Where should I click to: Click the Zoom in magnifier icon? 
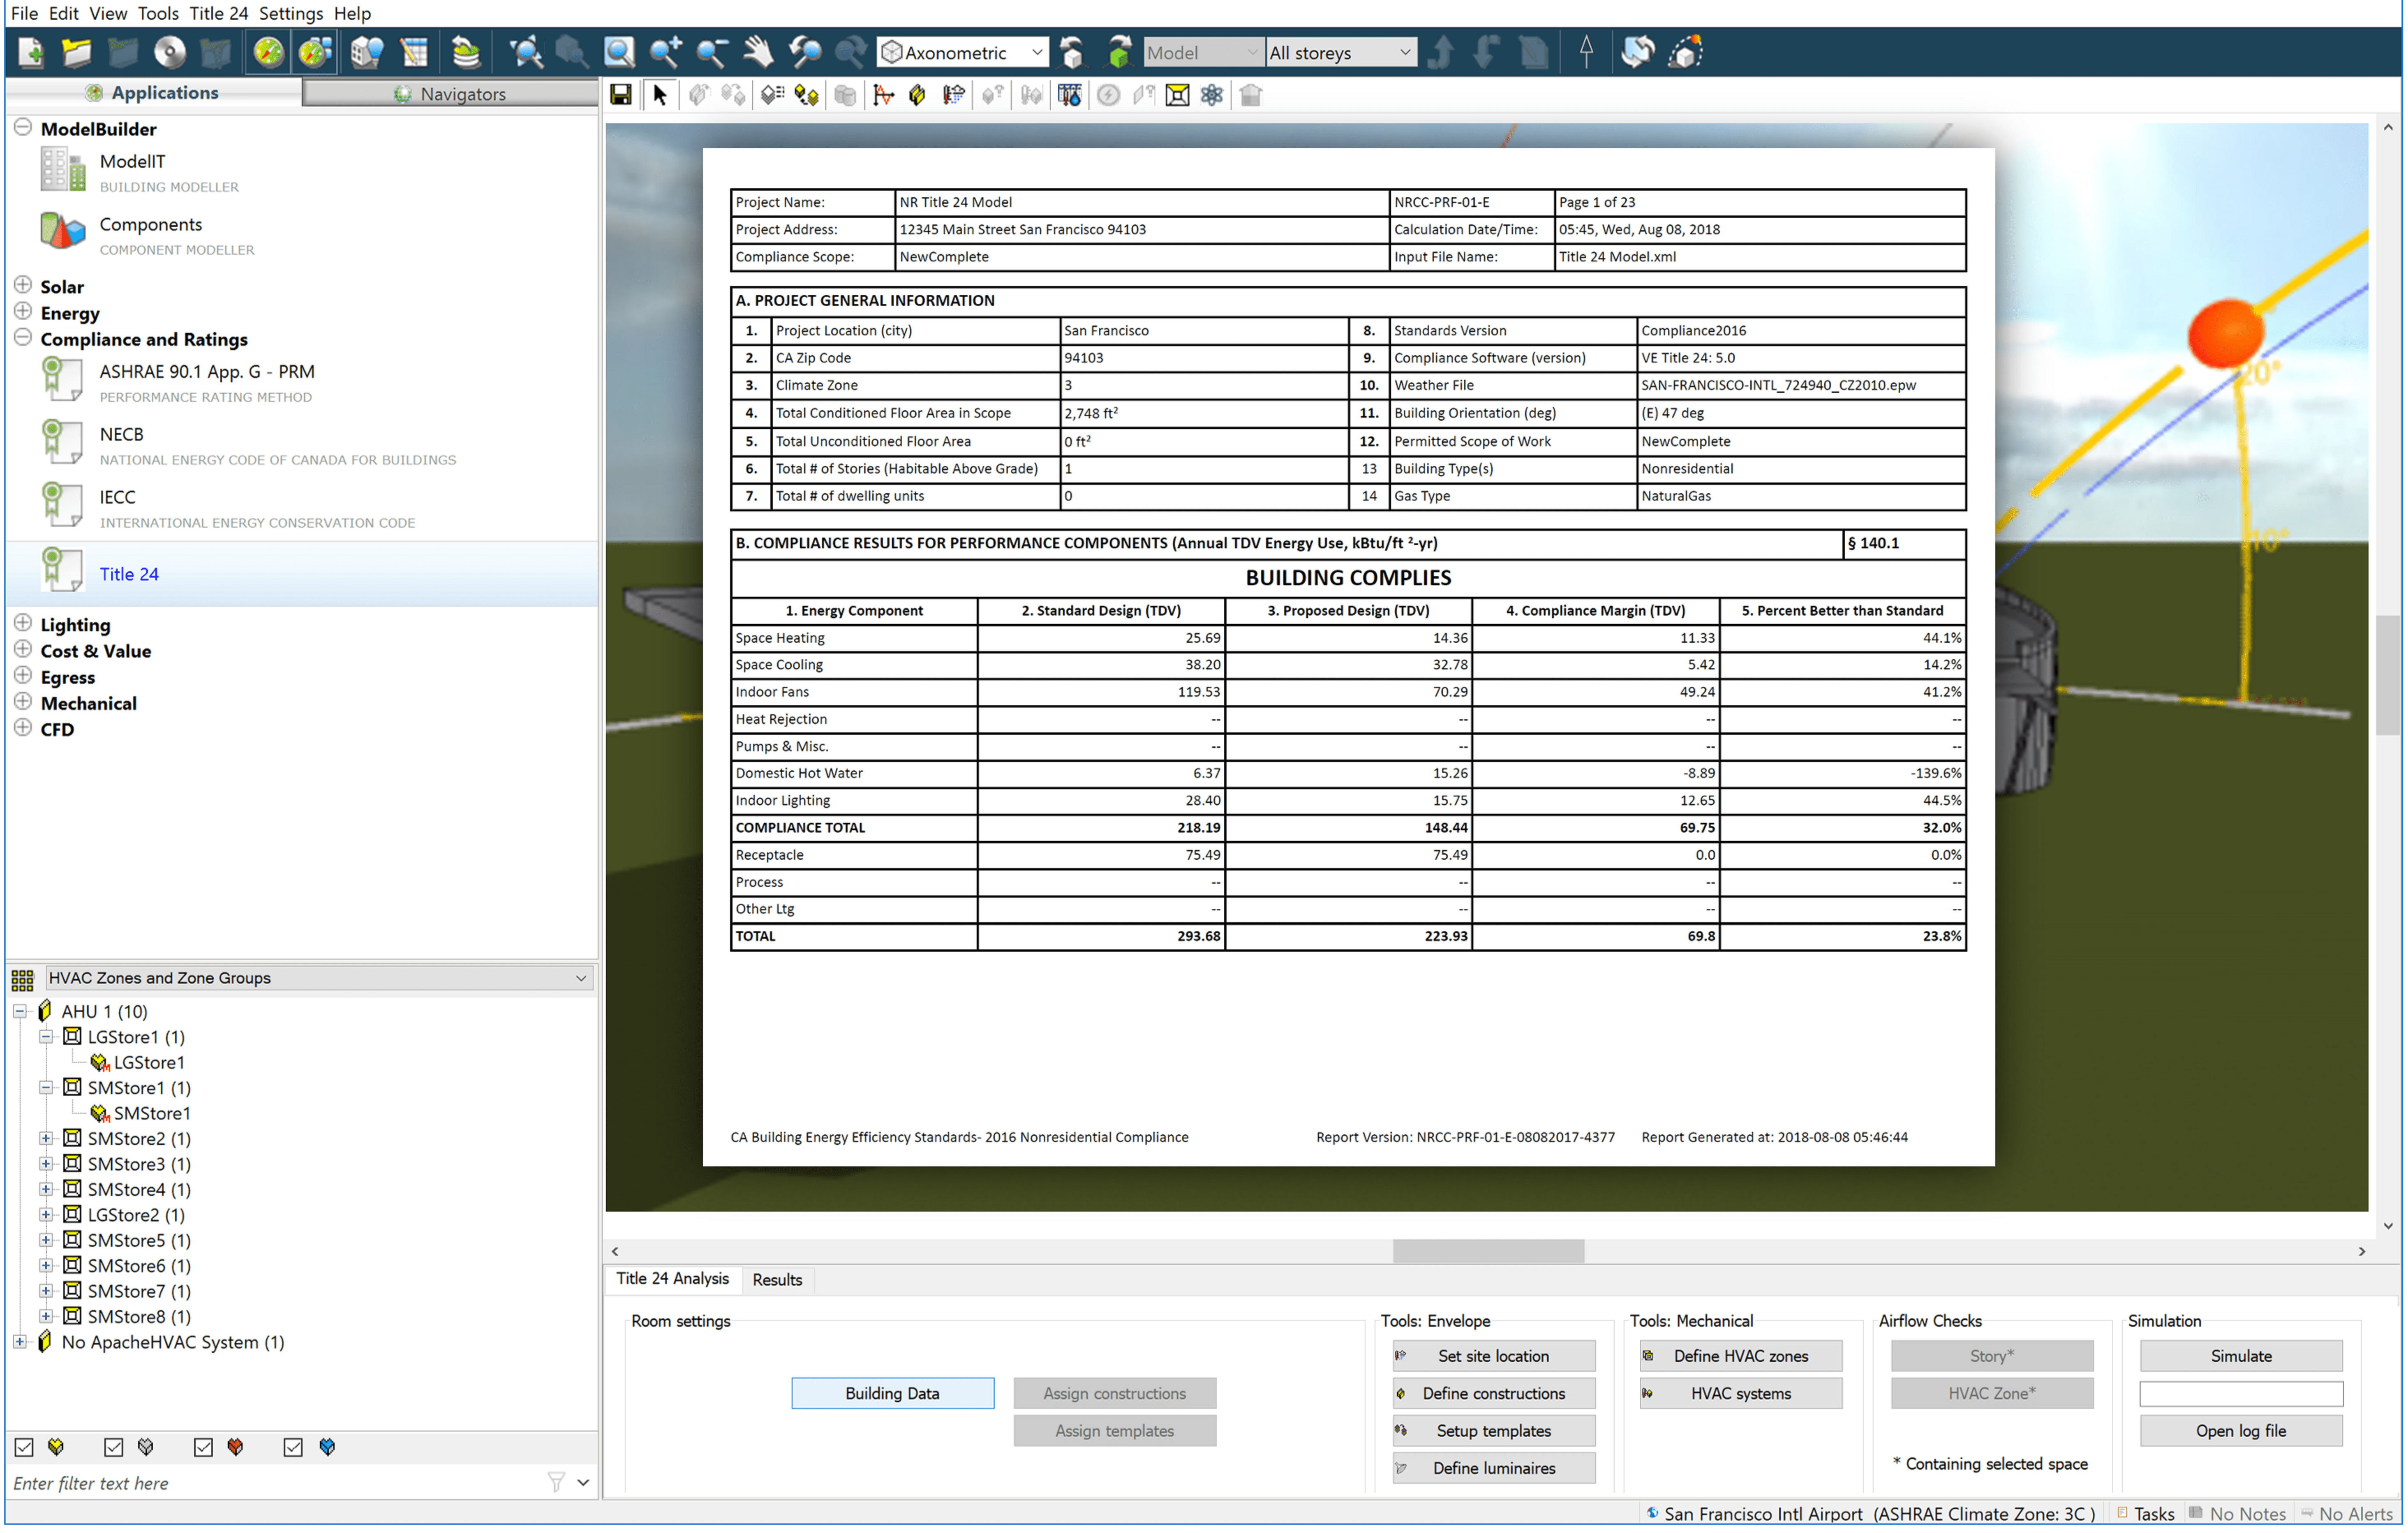(x=665, y=52)
